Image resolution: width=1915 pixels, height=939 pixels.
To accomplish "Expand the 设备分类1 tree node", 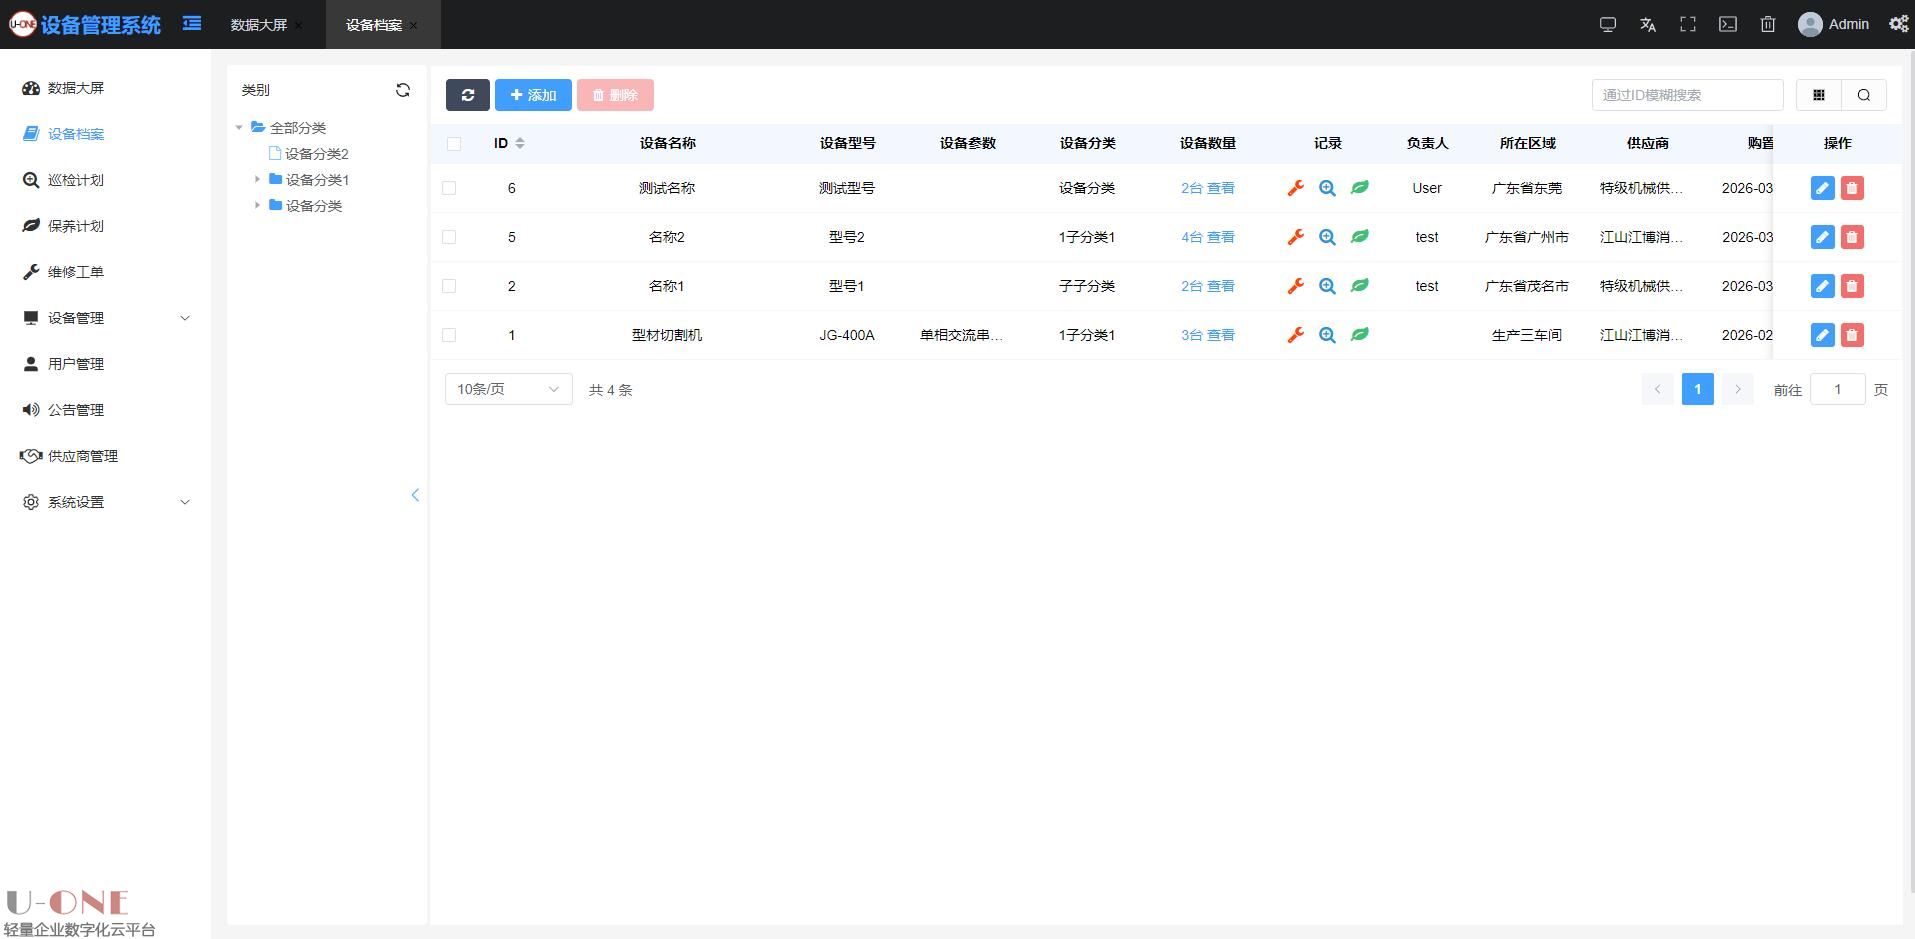I will [257, 180].
